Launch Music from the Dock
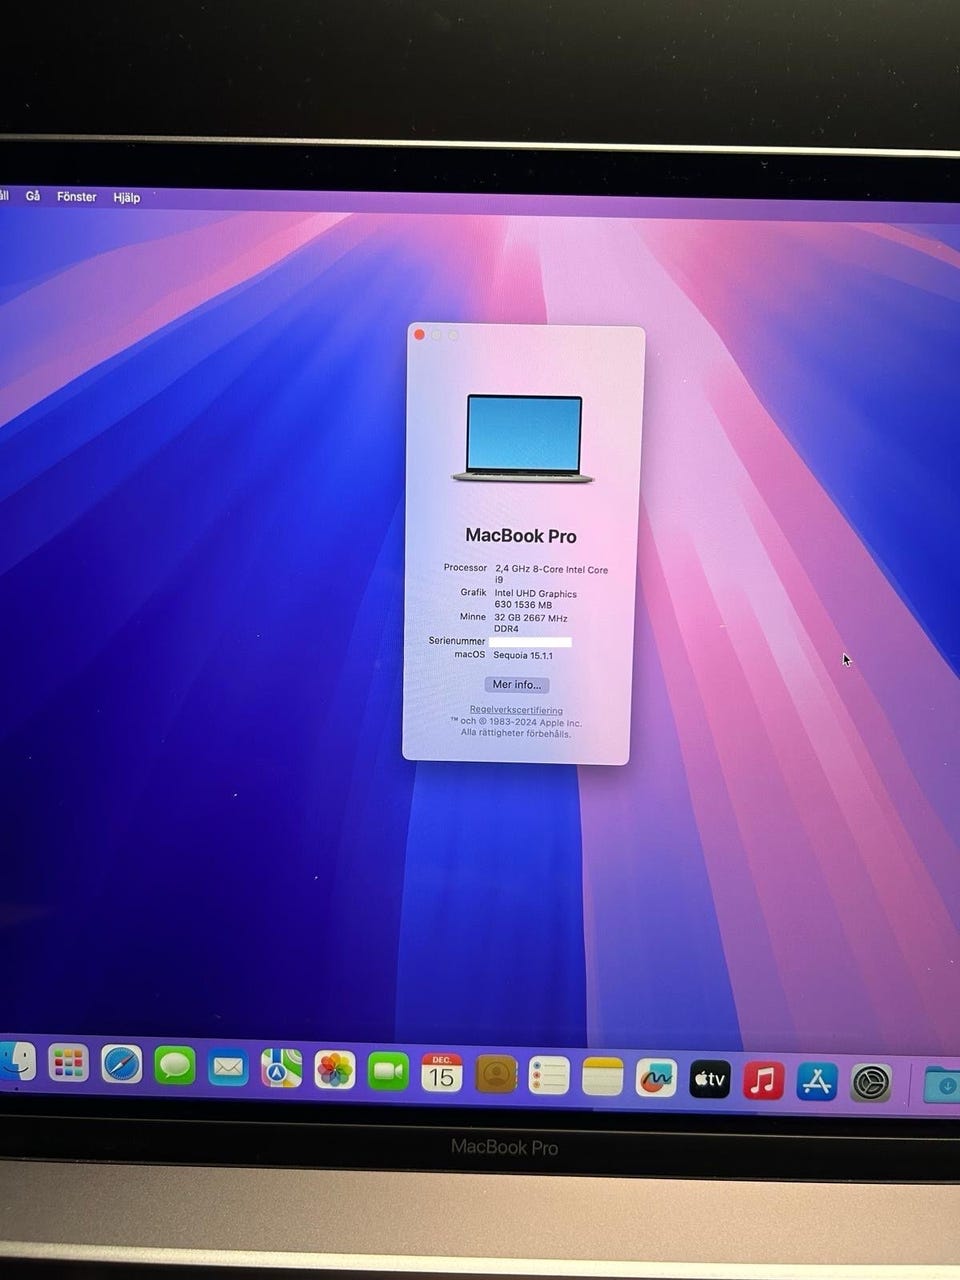 (763, 1081)
